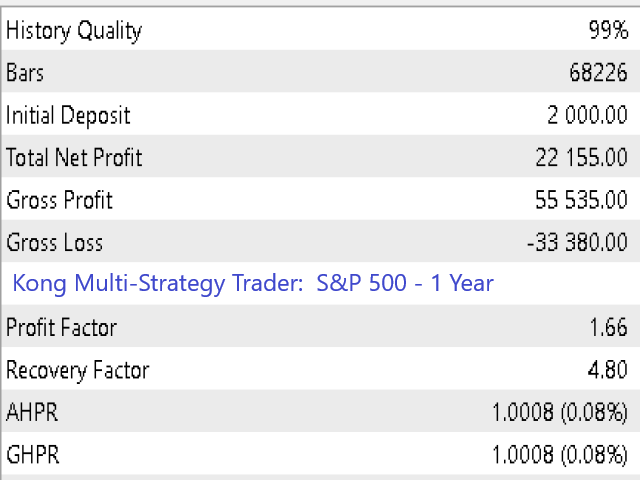Select the Gross Loss label

pyautogui.click(x=54, y=243)
